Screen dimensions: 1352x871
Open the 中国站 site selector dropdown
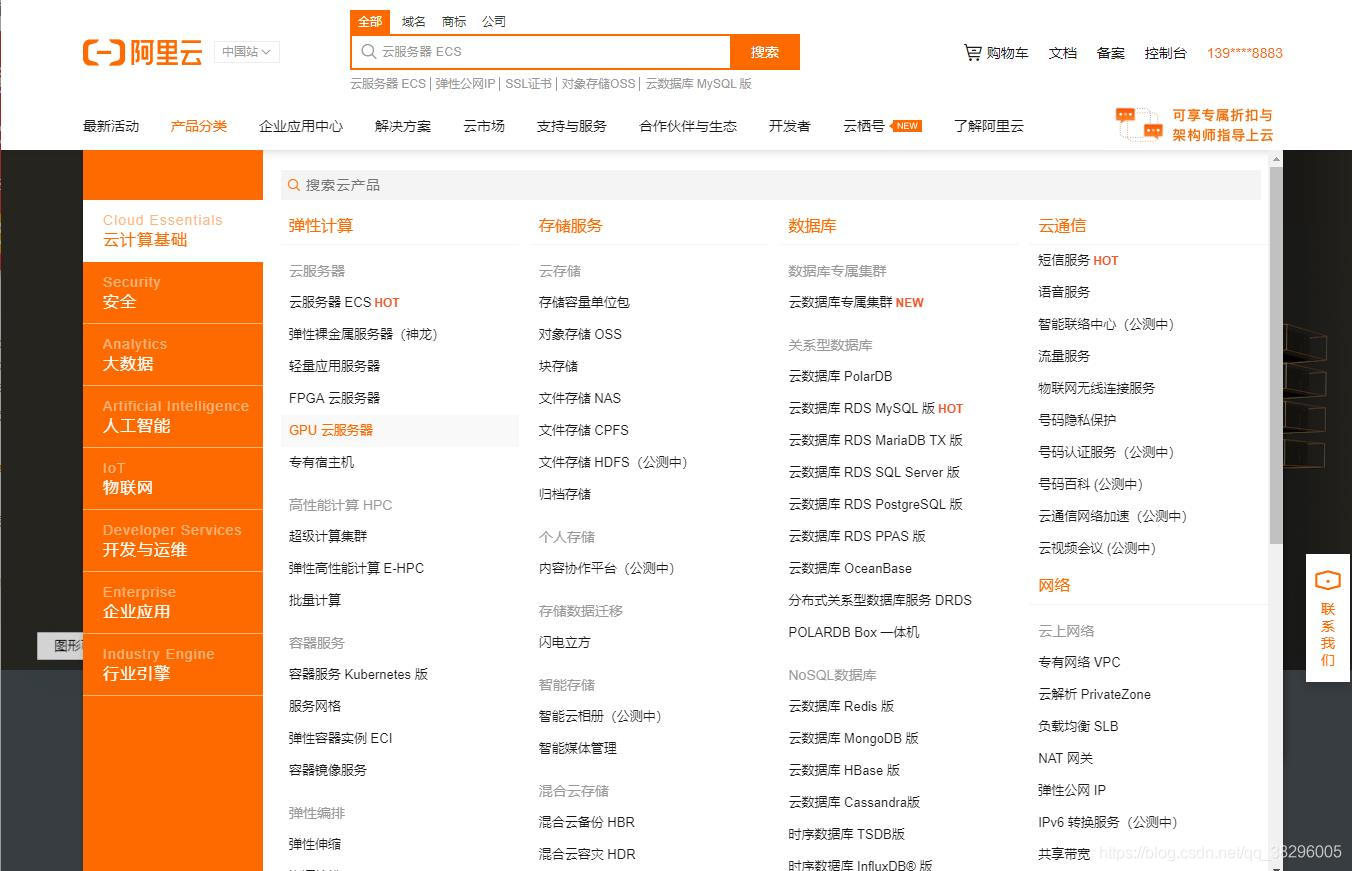pyautogui.click(x=246, y=52)
